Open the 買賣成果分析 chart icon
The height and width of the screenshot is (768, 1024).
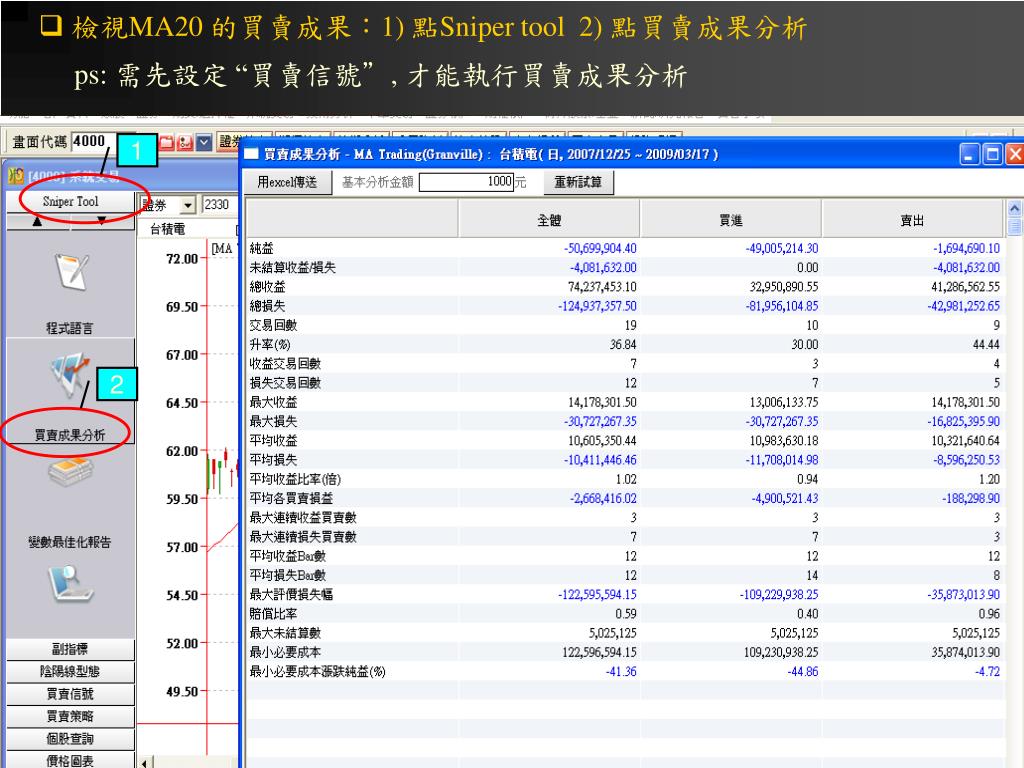[70, 375]
